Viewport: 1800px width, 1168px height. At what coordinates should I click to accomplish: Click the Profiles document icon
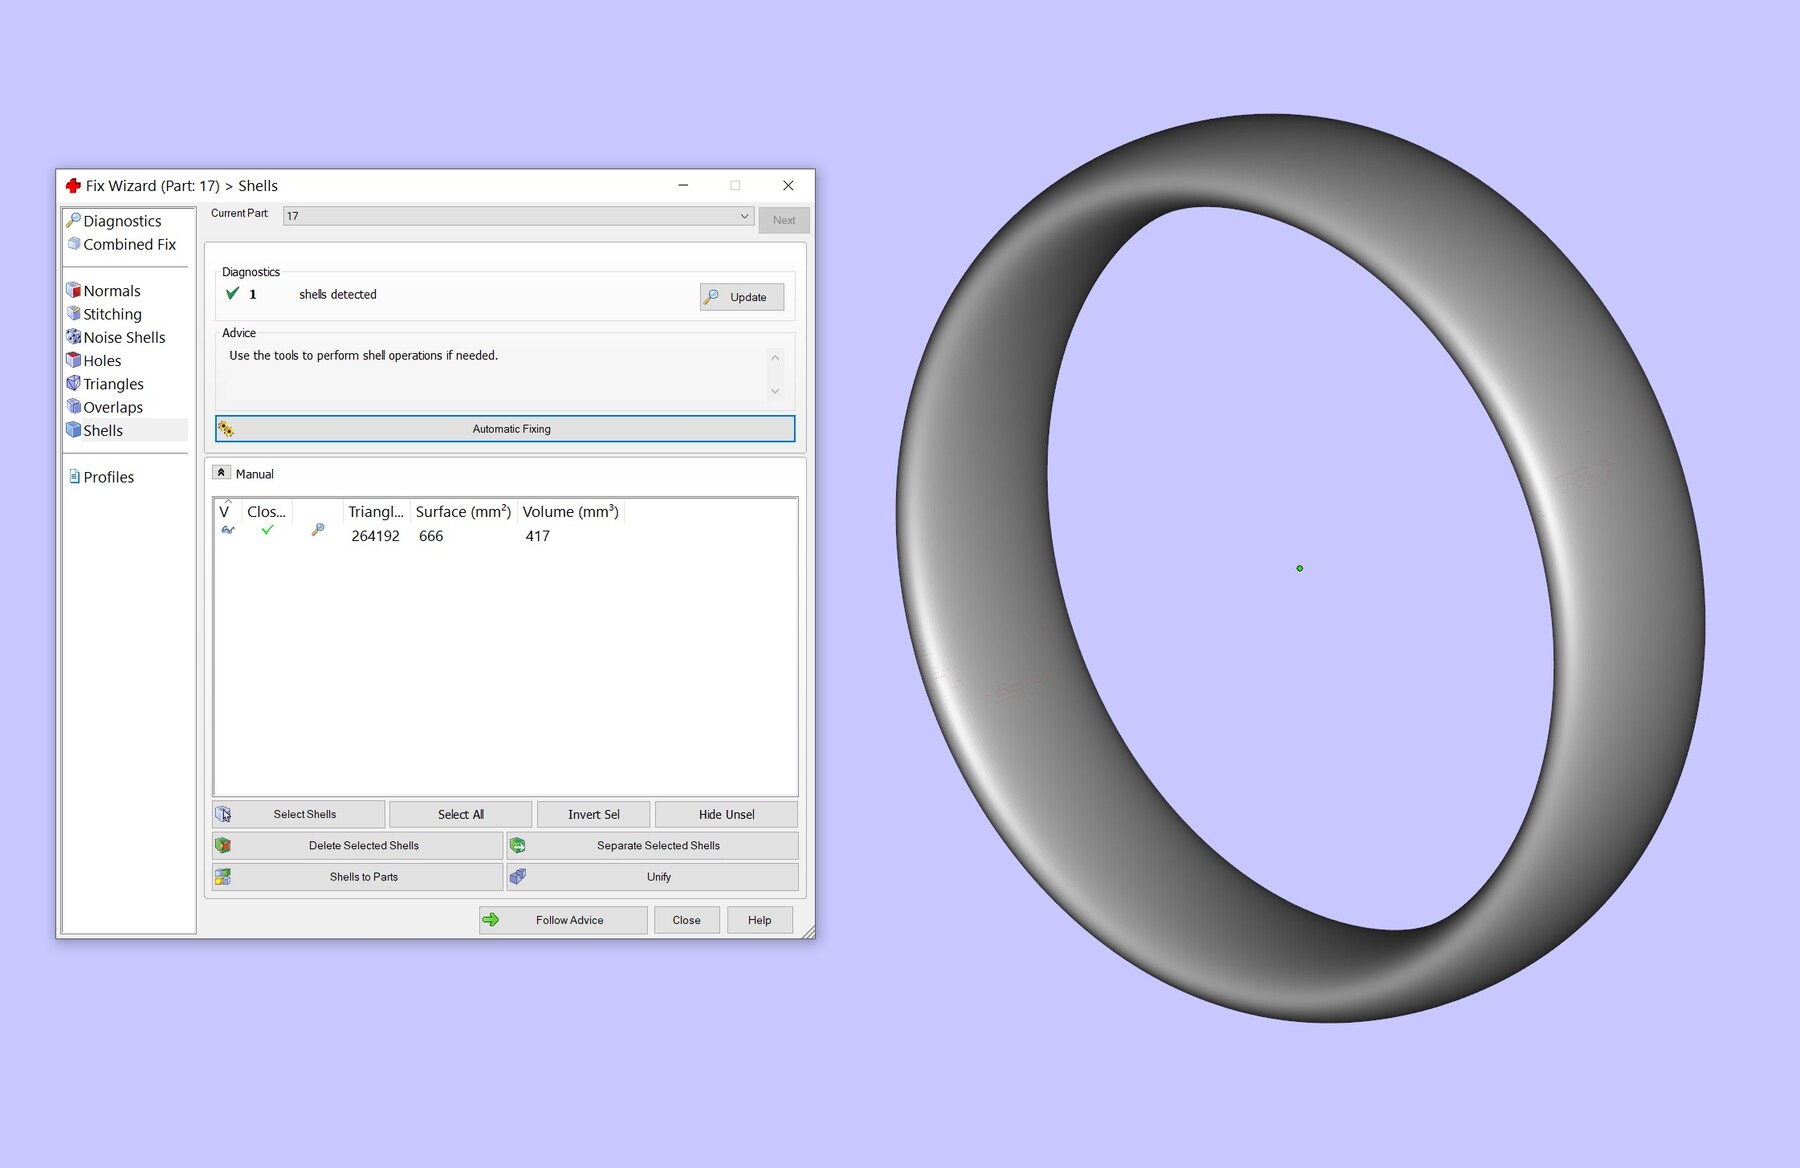[x=74, y=476]
